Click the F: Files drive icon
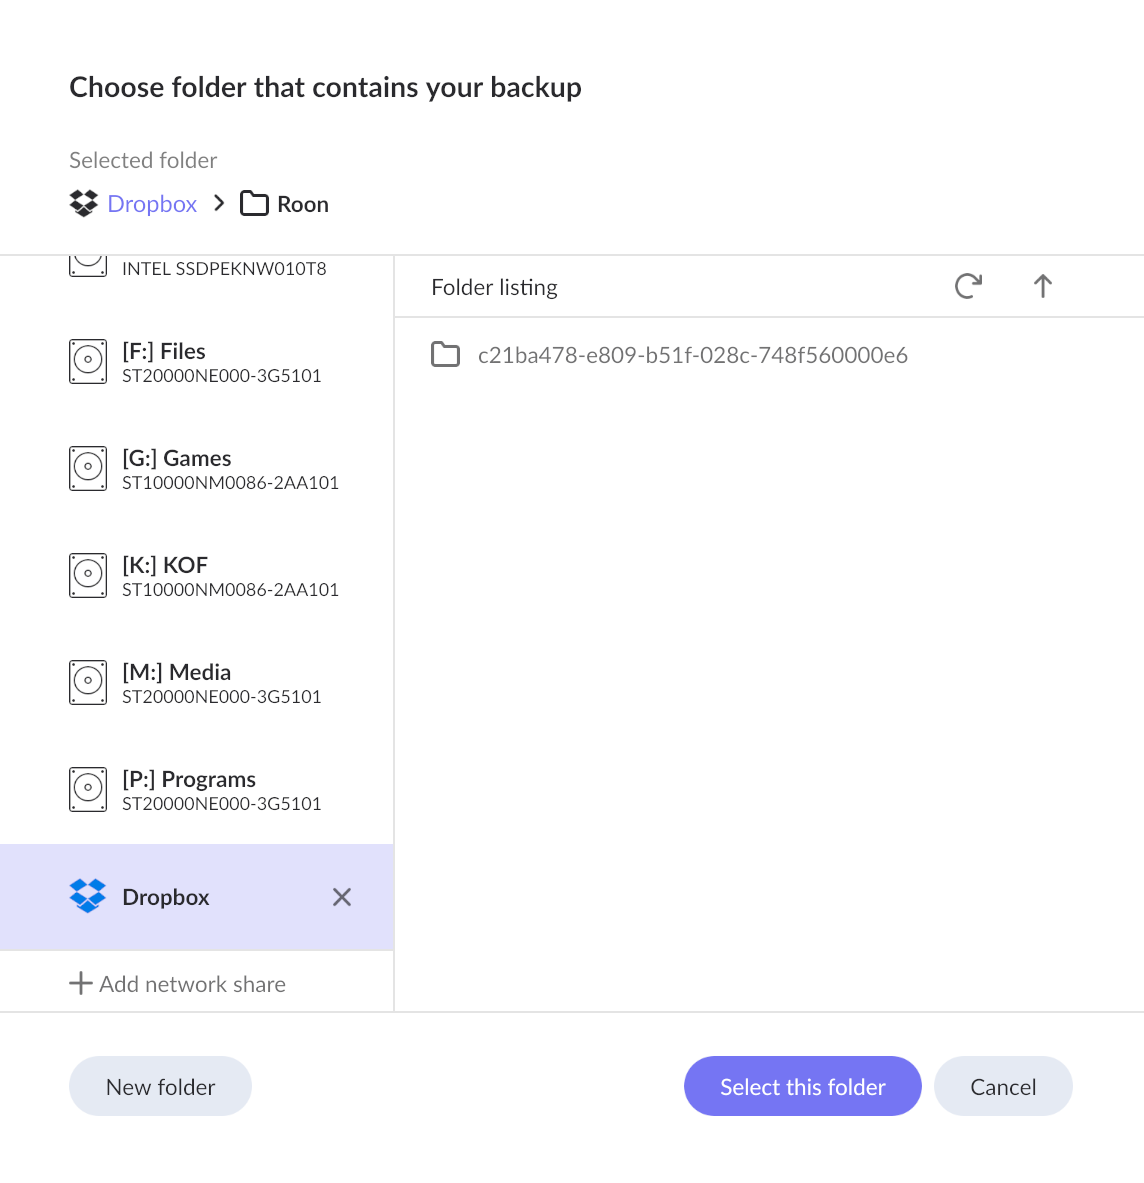 (x=88, y=361)
